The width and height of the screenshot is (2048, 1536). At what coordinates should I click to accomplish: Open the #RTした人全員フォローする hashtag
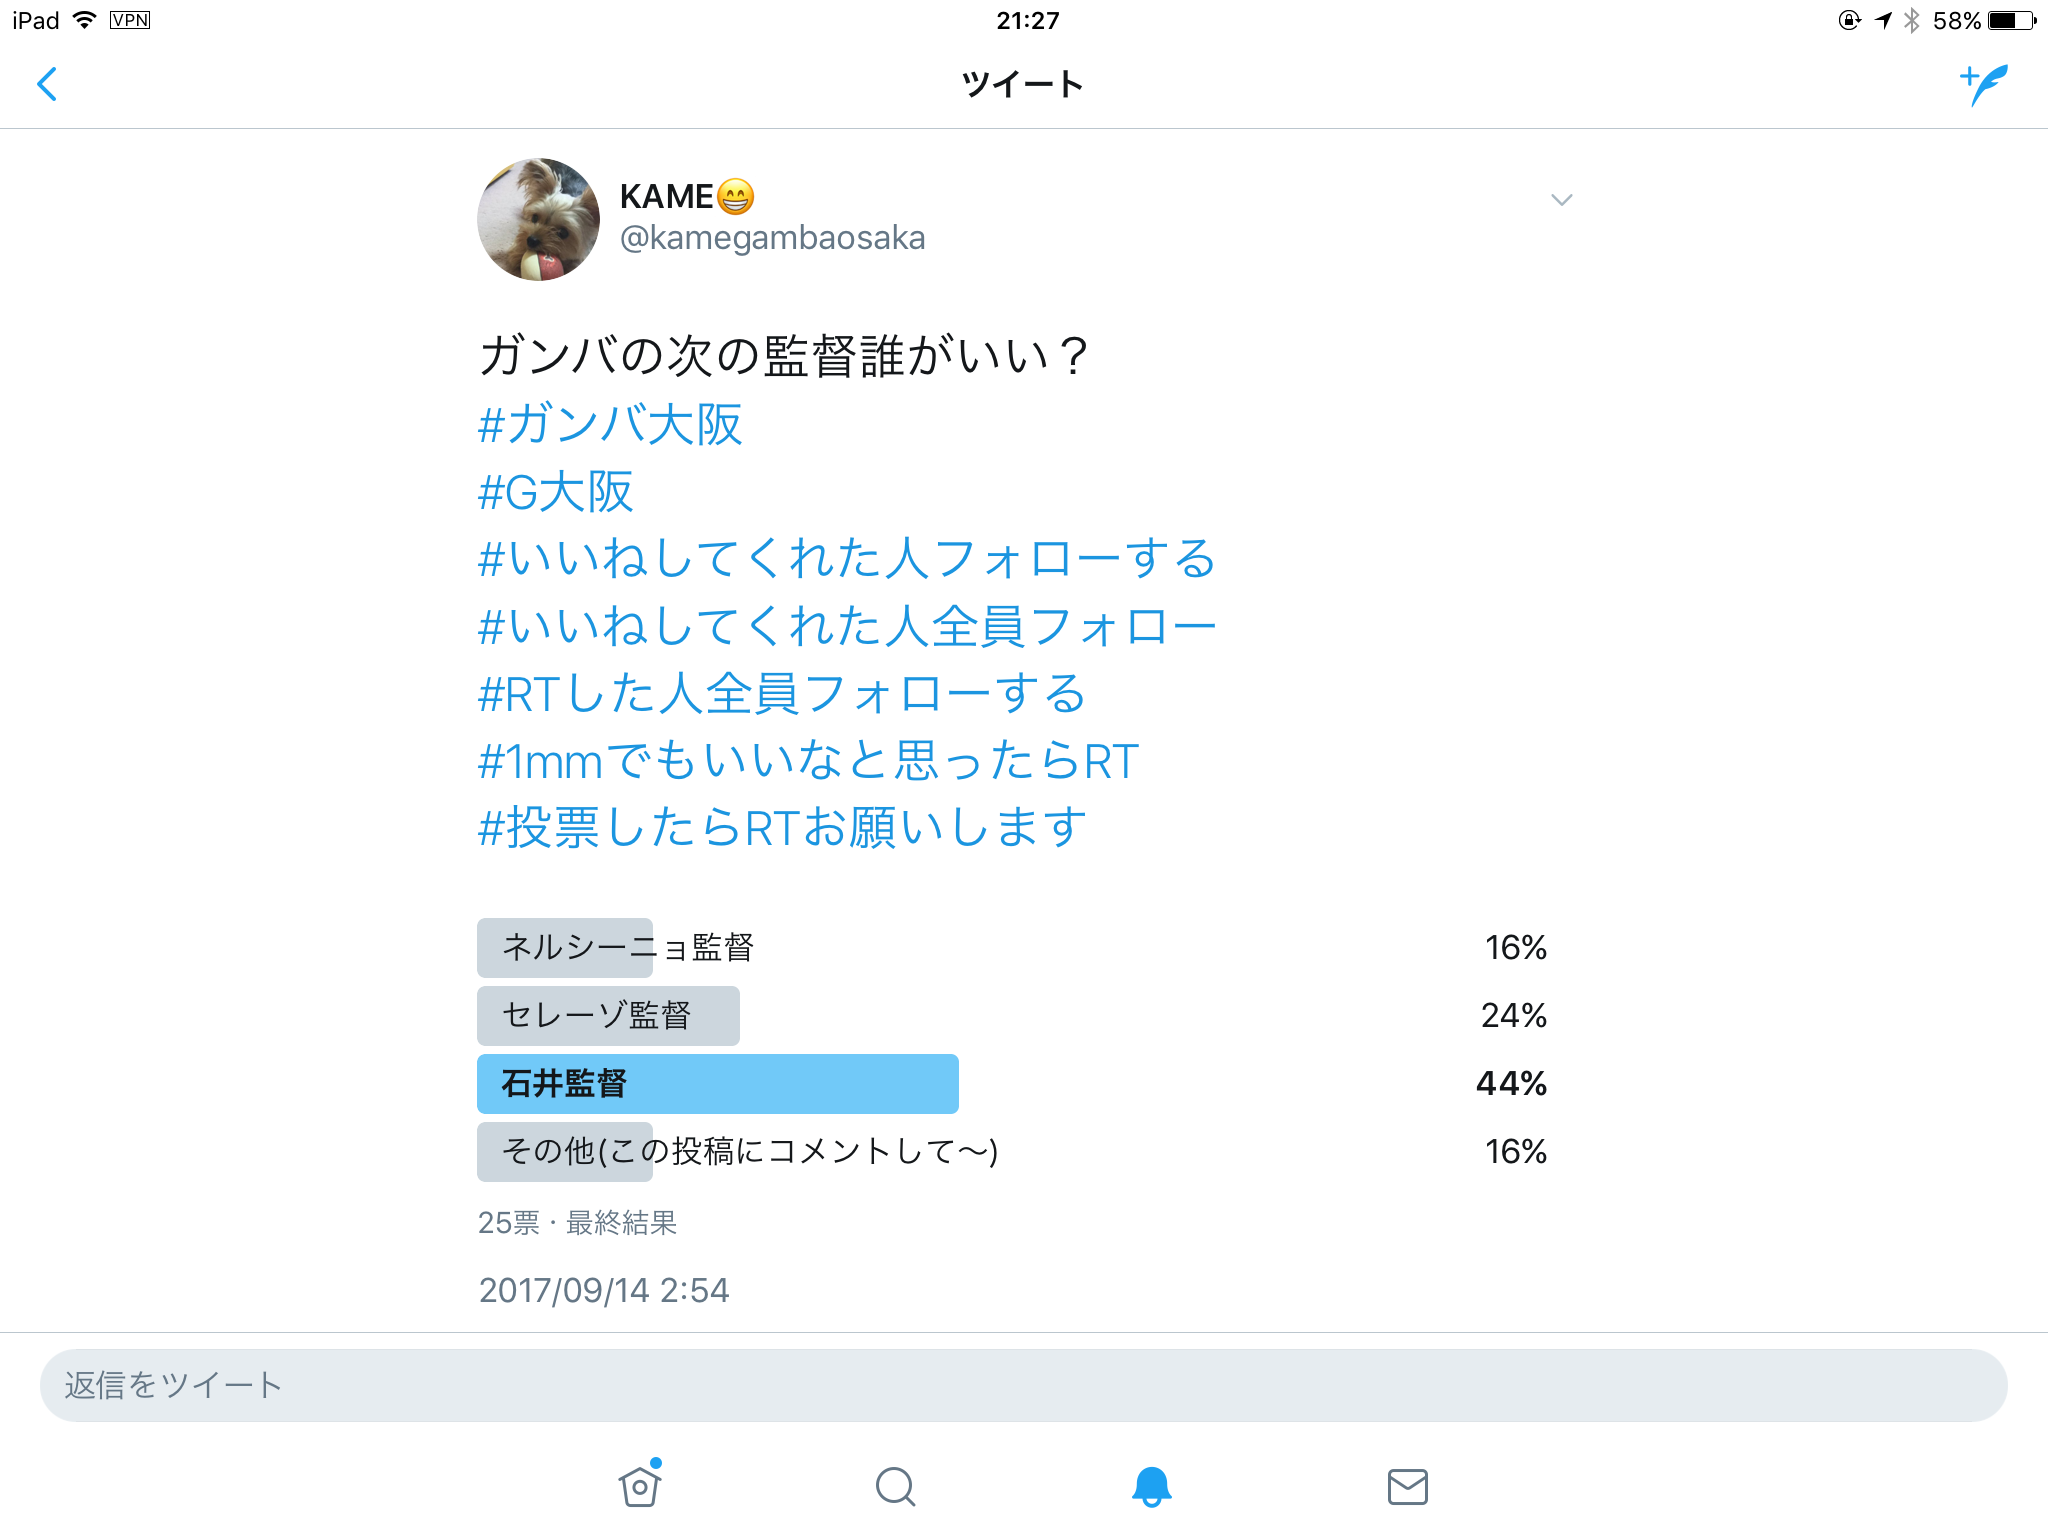pyautogui.click(x=782, y=694)
